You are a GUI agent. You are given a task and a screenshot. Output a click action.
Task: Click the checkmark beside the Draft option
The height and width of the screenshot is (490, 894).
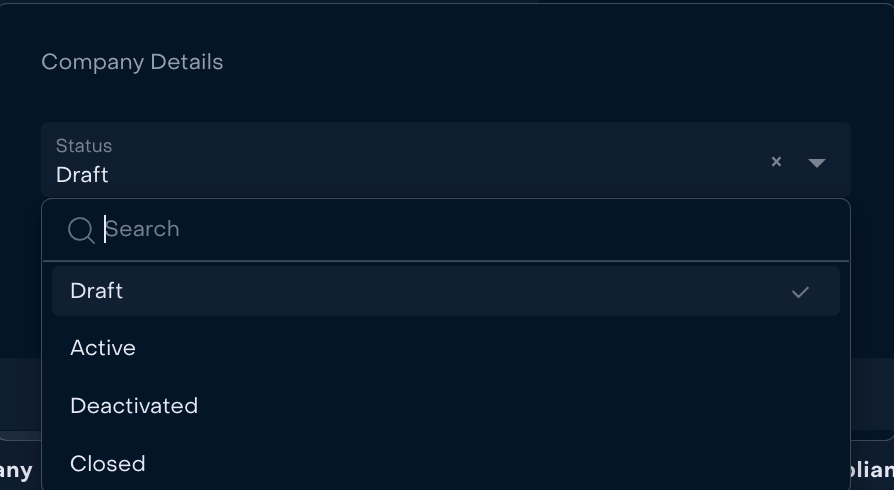click(800, 292)
